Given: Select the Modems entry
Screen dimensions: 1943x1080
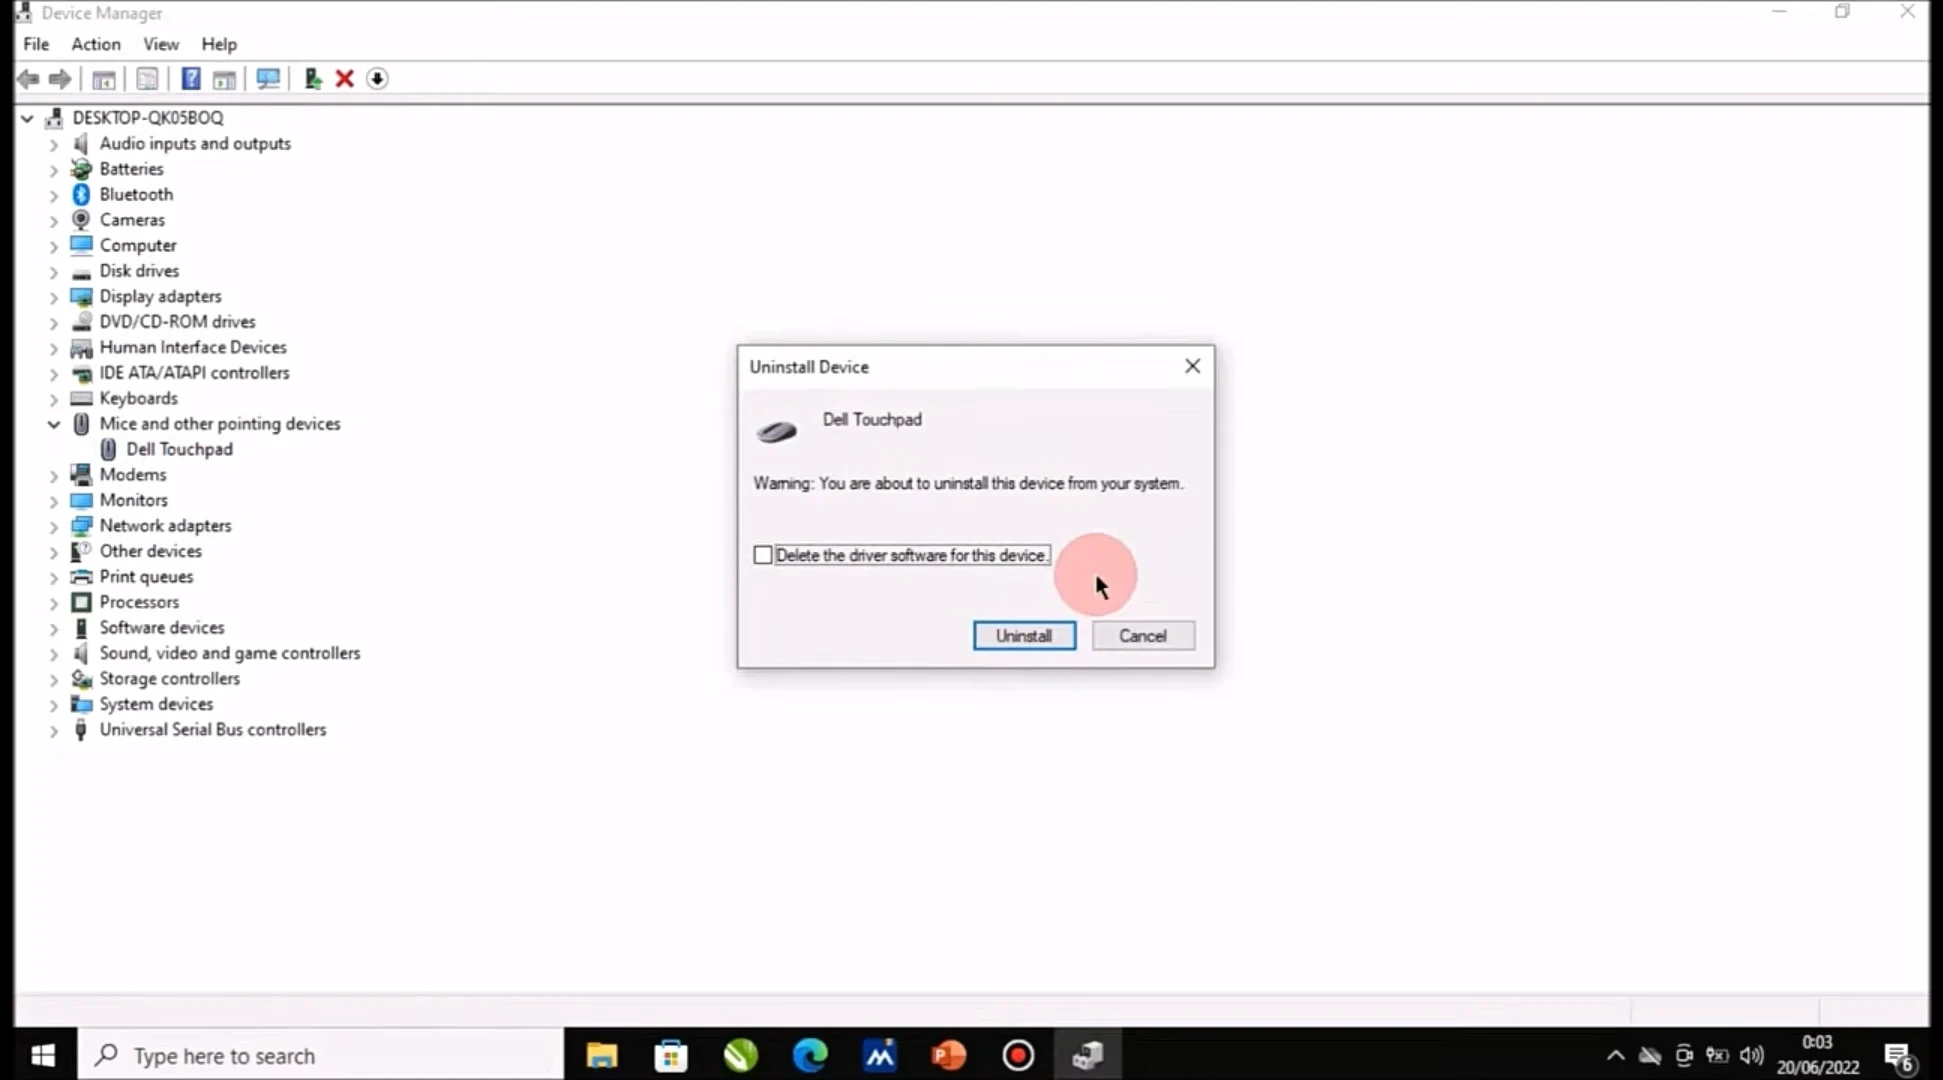Looking at the screenshot, I should pyautogui.click(x=133, y=475).
